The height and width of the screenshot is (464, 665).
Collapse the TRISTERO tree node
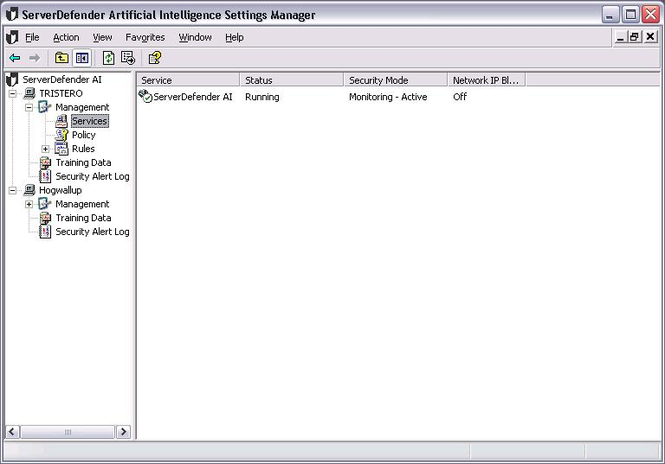coord(13,93)
